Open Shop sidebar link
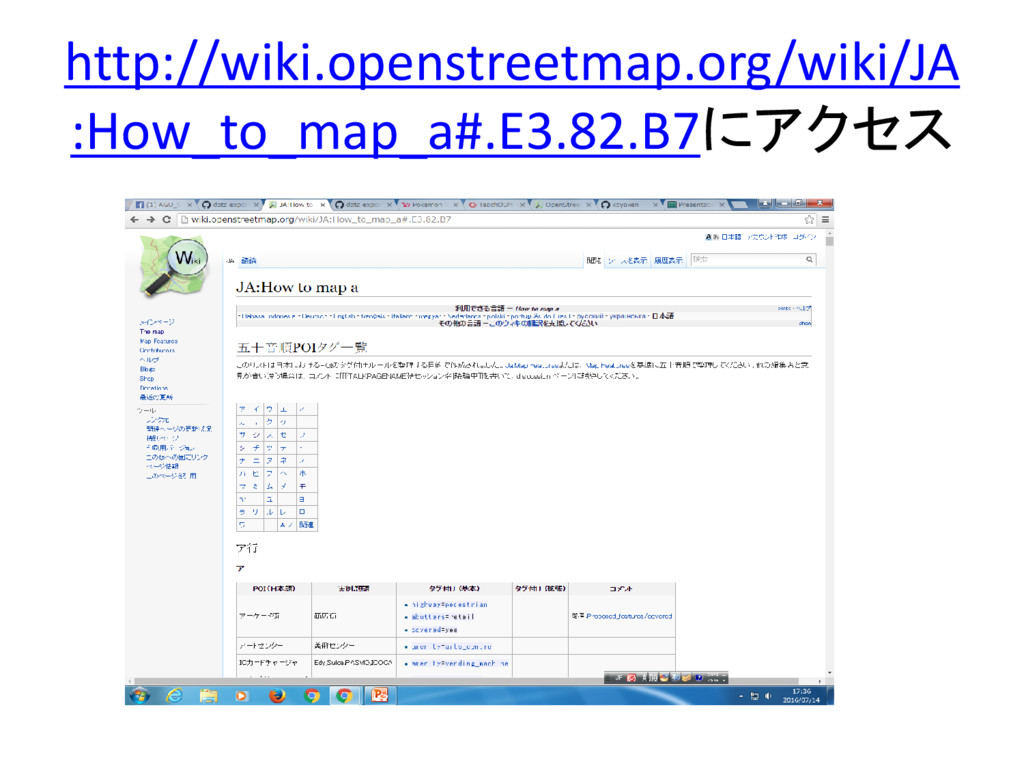The image size is (1024, 768). point(146,378)
